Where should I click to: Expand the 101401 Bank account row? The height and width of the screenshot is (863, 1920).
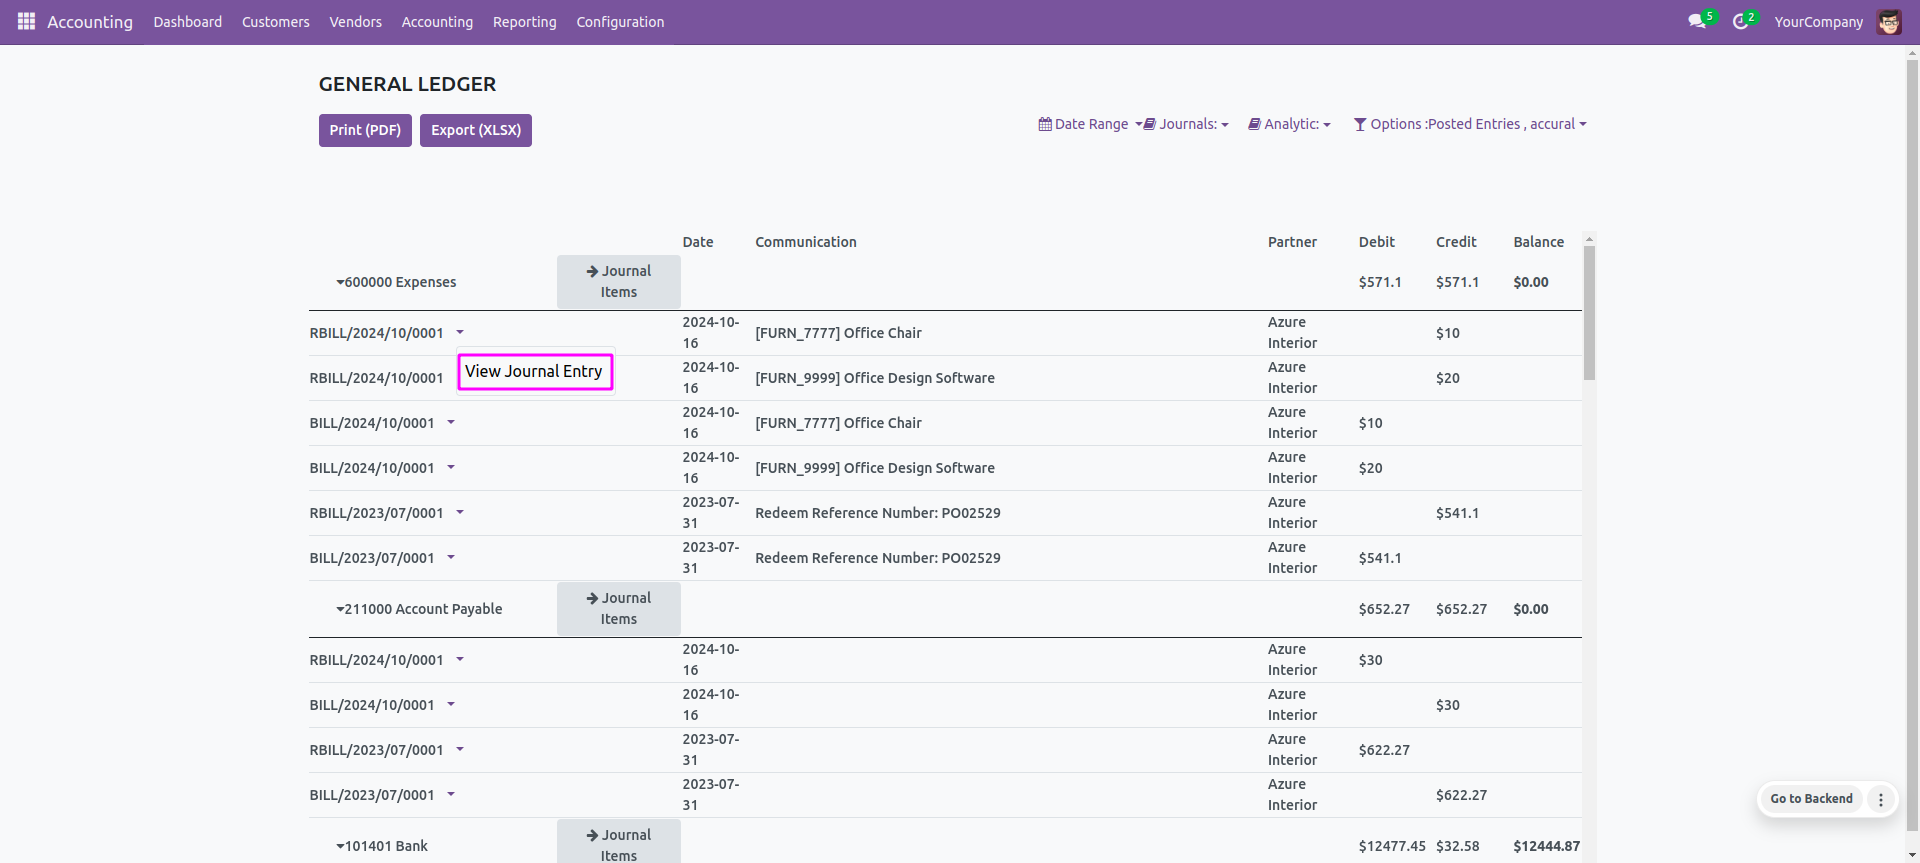tap(382, 846)
